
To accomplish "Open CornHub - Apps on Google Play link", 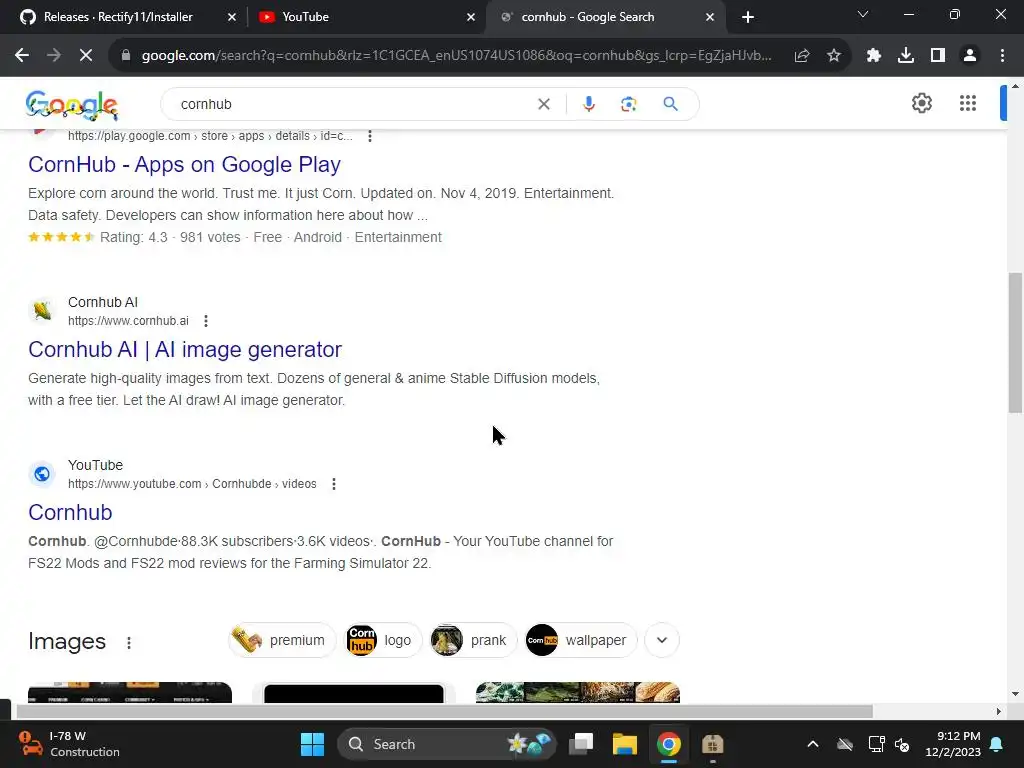I will tap(184, 165).
